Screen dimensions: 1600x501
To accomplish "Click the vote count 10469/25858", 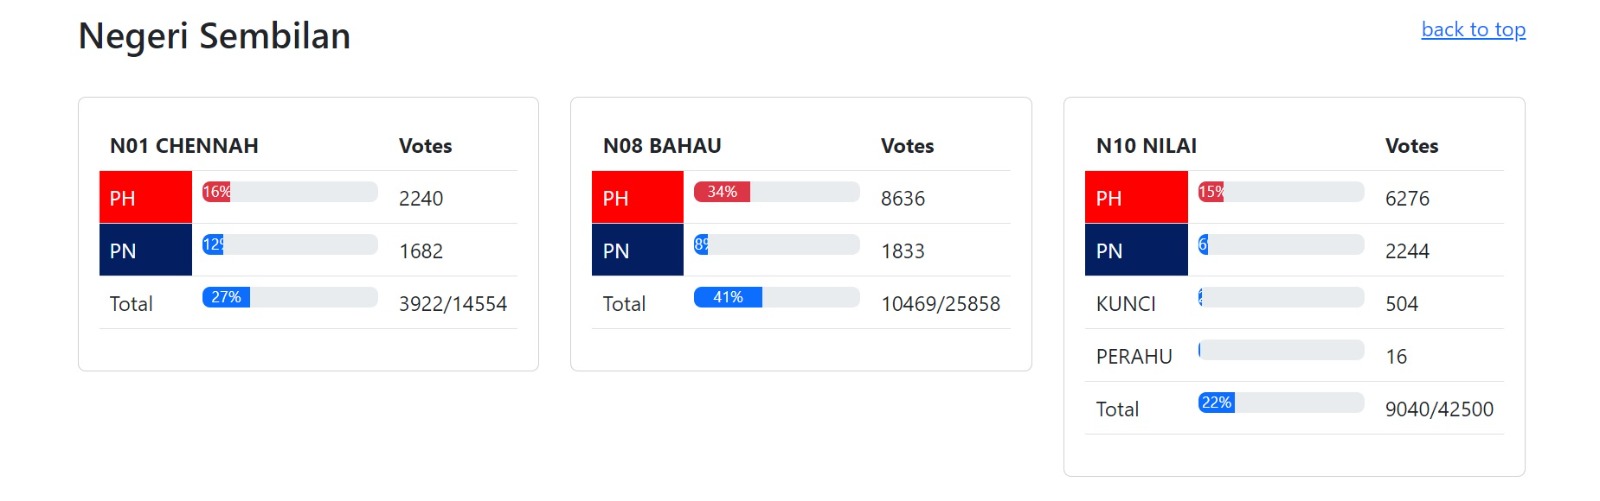I will tap(940, 304).
